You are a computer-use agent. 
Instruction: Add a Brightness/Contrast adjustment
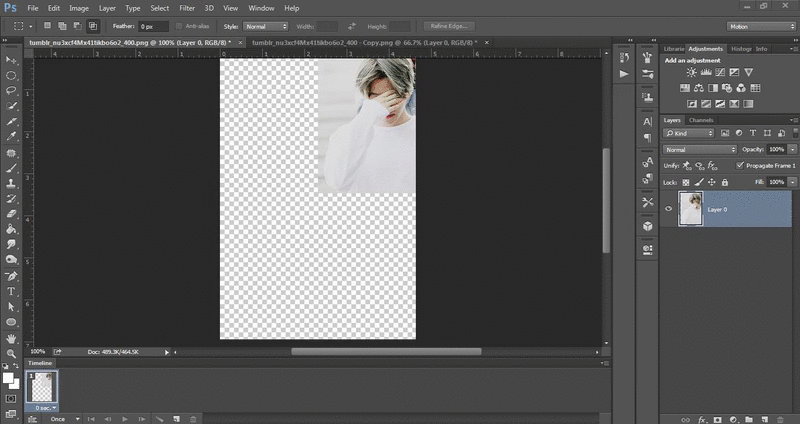coord(691,72)
